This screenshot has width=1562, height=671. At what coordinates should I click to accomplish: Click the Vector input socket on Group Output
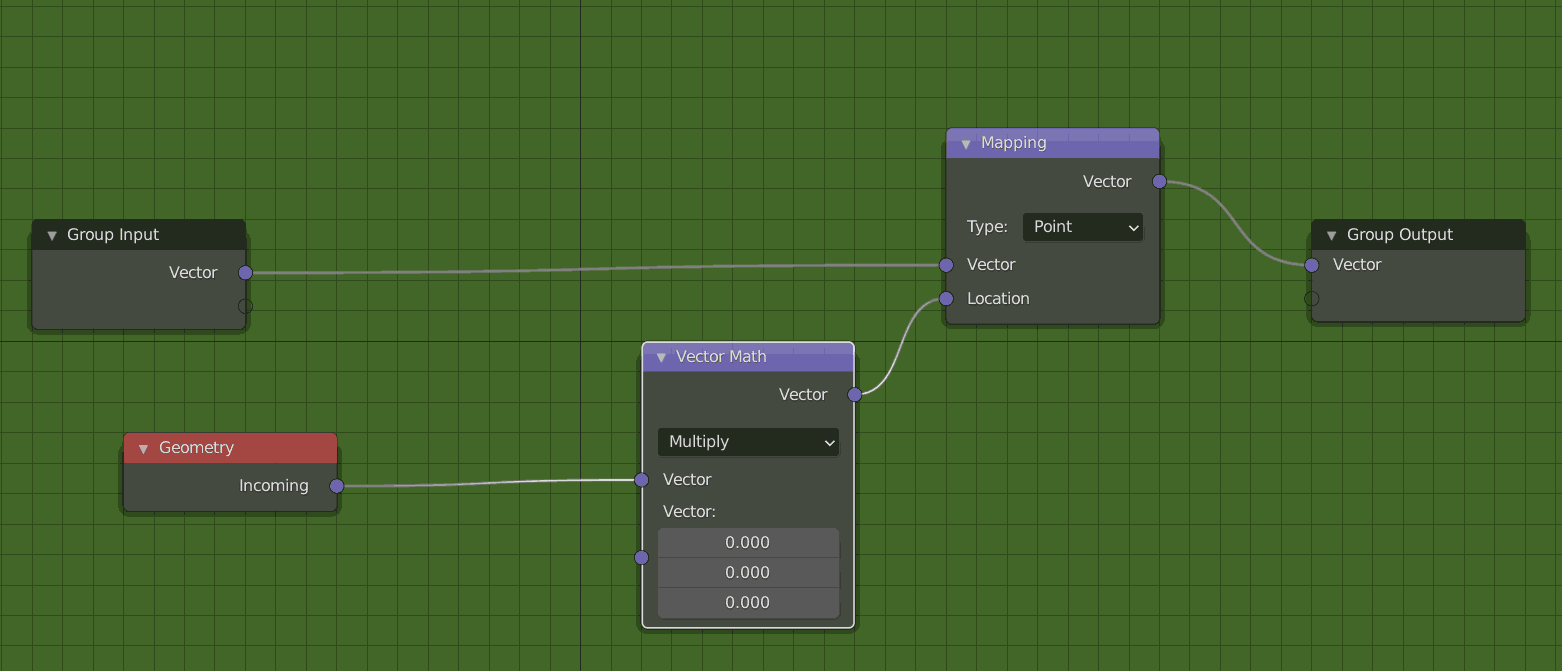1311,265
